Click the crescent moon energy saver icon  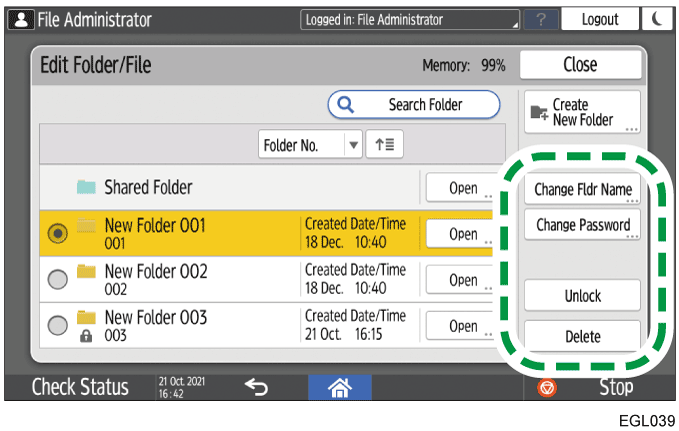(659, 19)
